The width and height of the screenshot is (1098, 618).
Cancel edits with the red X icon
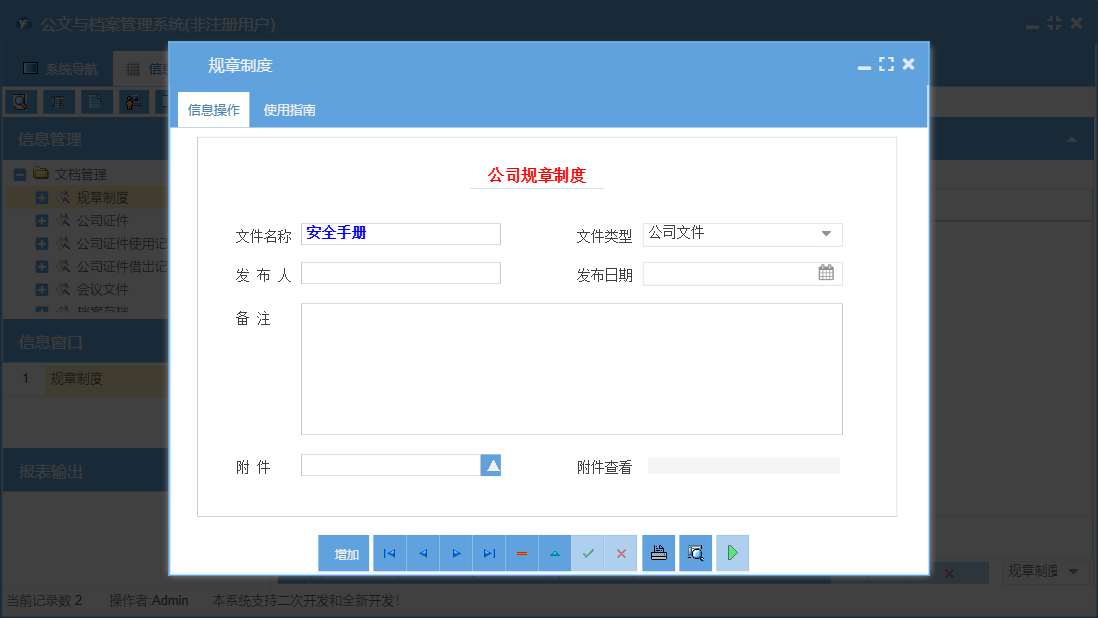621,552
